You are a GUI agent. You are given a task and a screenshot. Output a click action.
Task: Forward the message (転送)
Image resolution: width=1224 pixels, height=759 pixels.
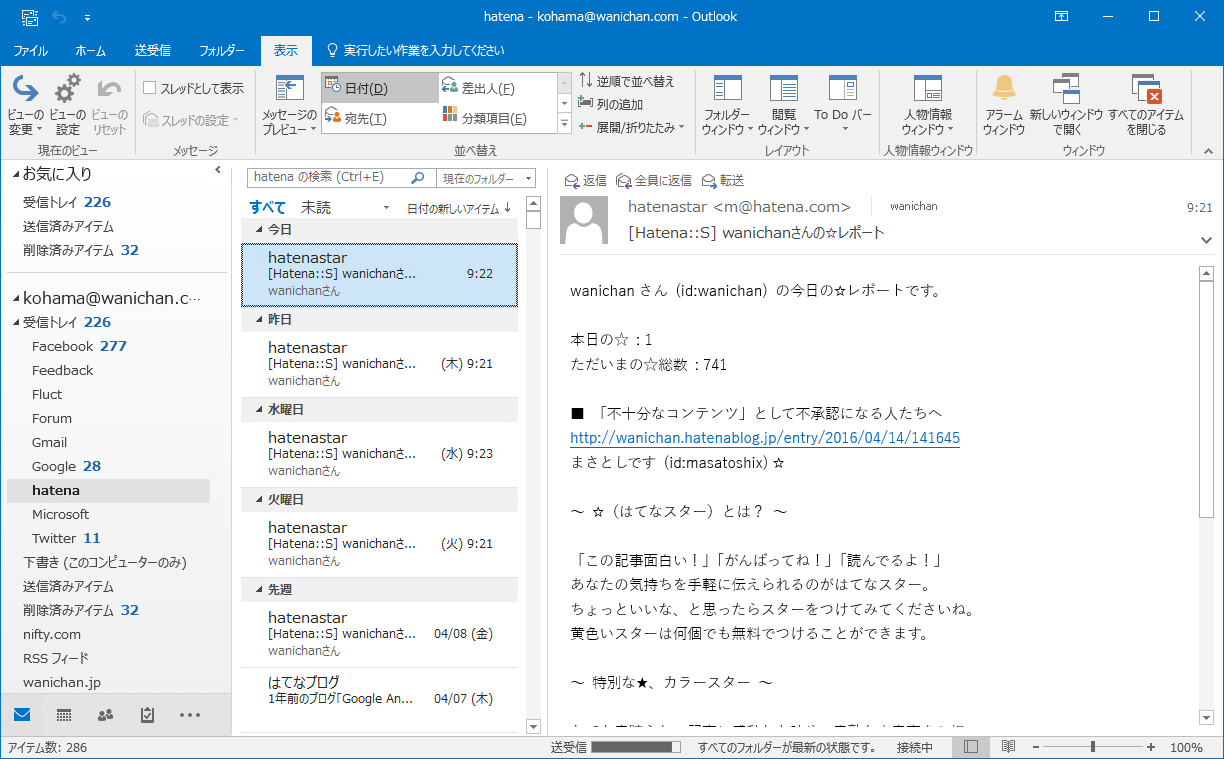tap(723, 181)
